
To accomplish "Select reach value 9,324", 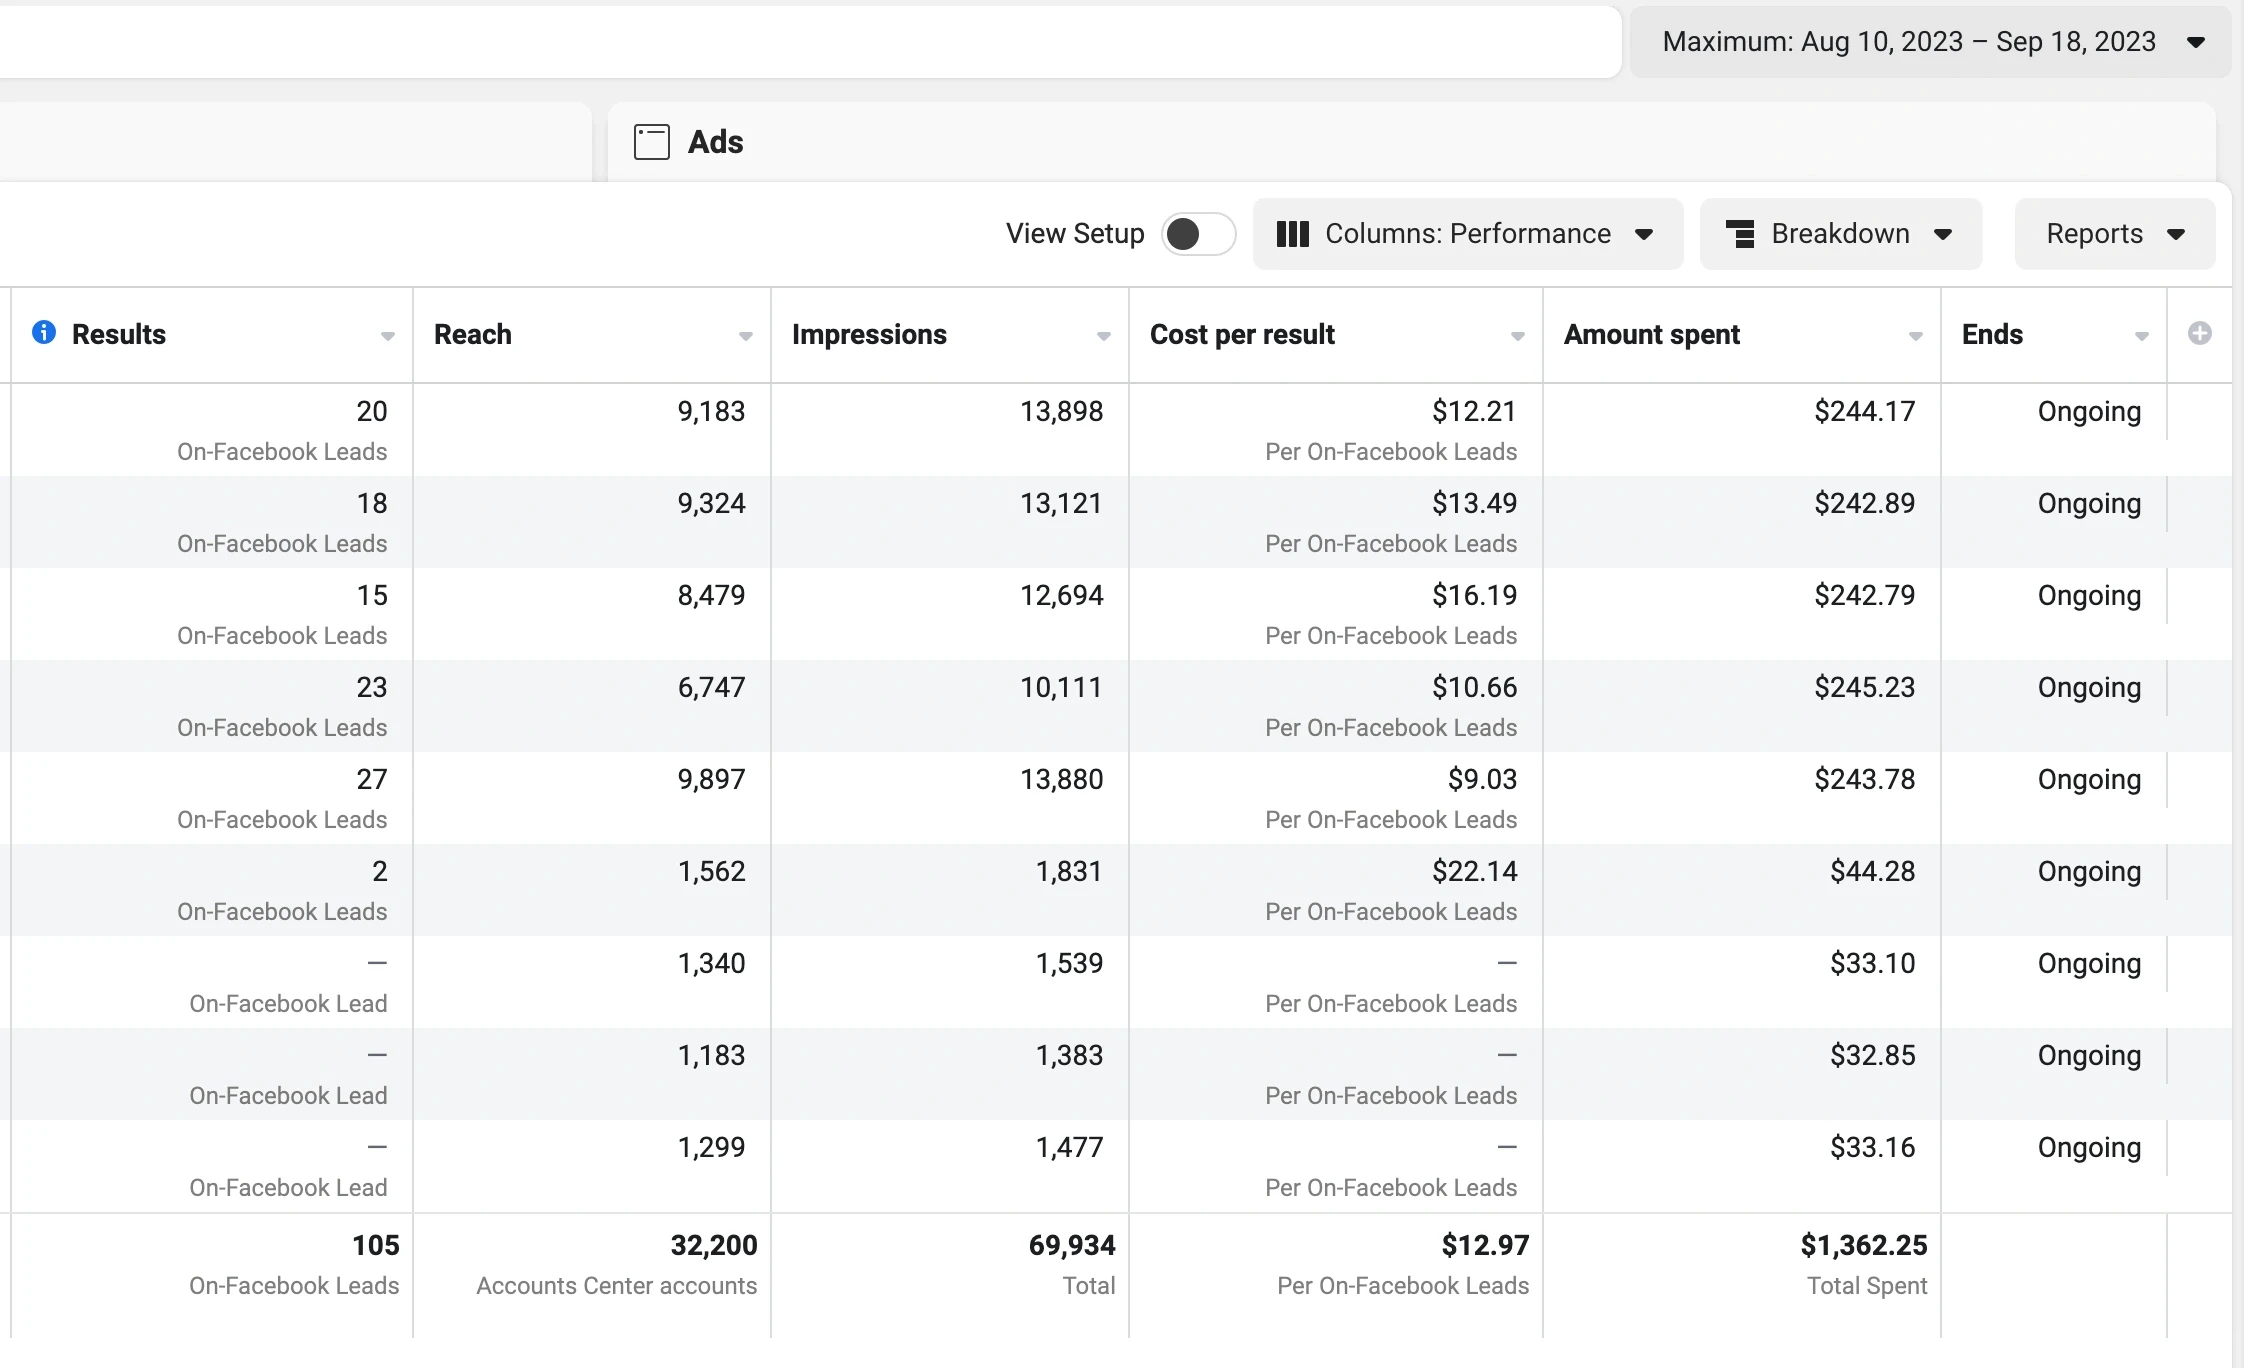I will pyautogui.click(x=711, y=503).
